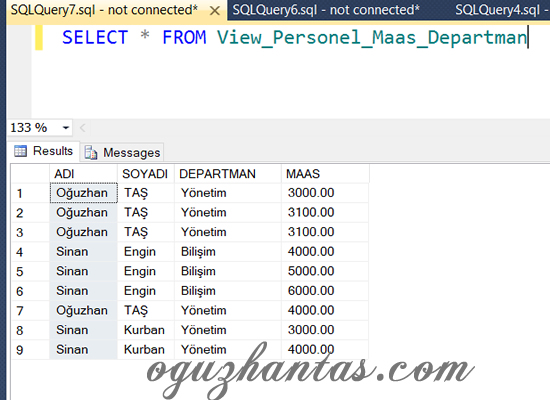
Task: Select the MAAS column header
Action: point(325,174)
